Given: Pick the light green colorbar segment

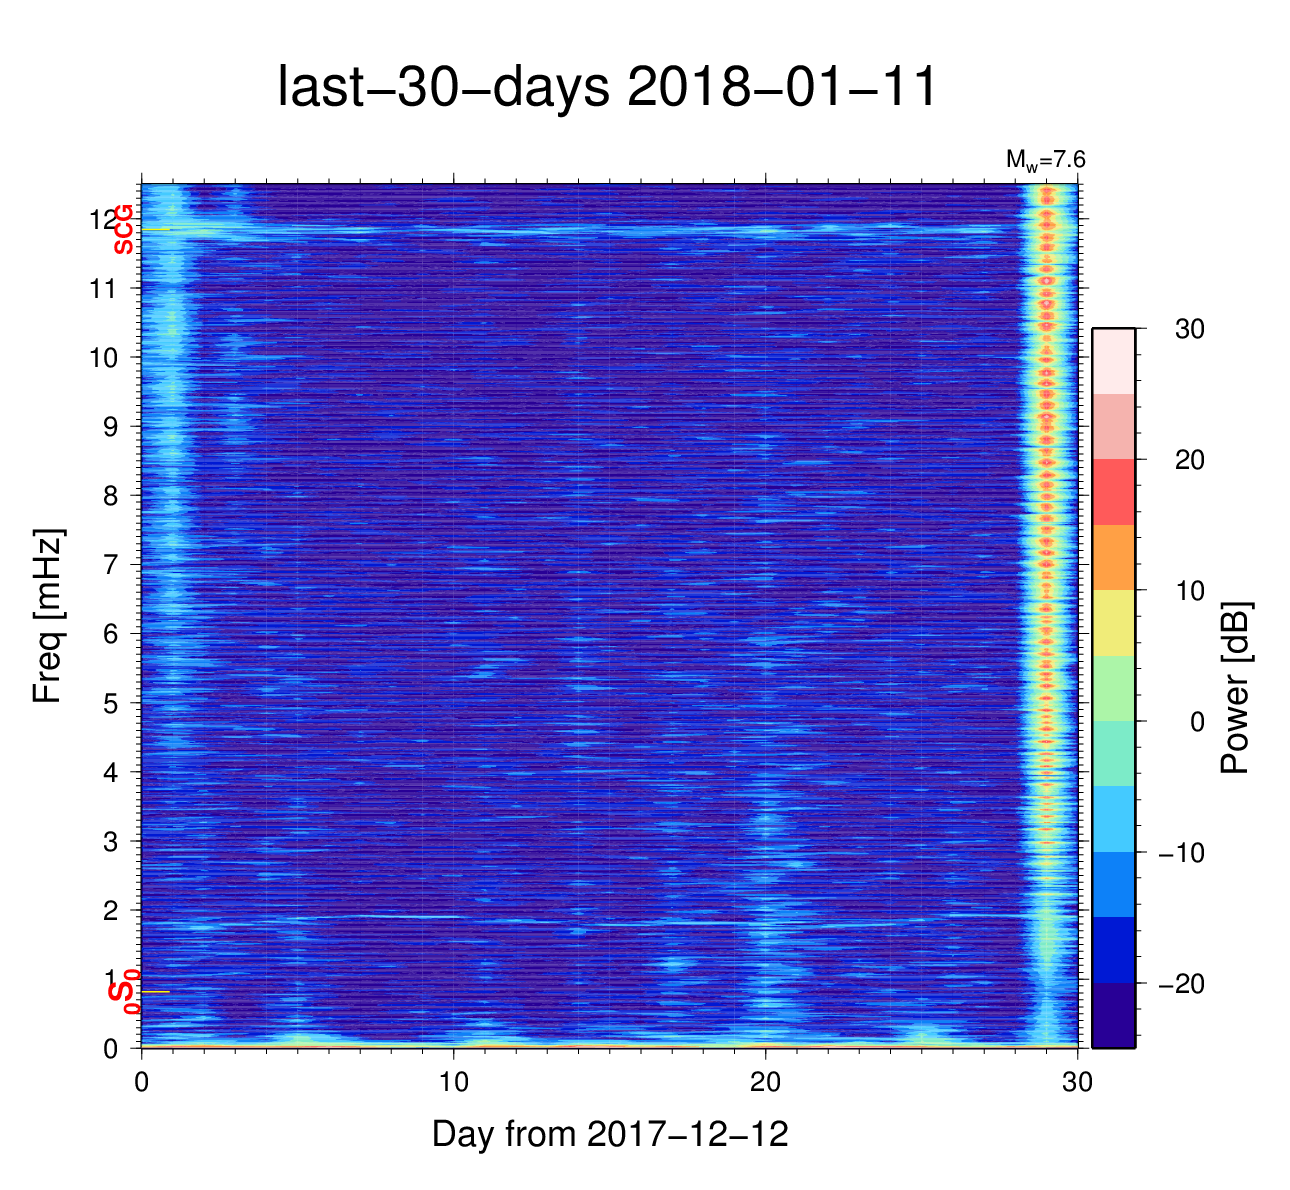Looking at the screenshot, I should tap(1113, 688).
